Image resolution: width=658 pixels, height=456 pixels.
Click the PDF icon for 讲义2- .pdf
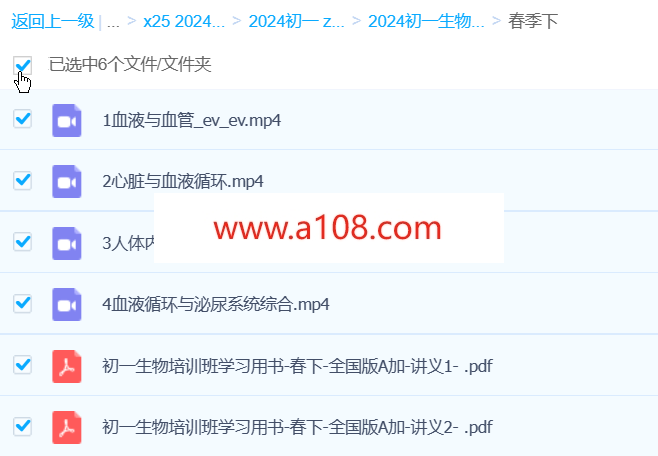(x=67, y=427)
